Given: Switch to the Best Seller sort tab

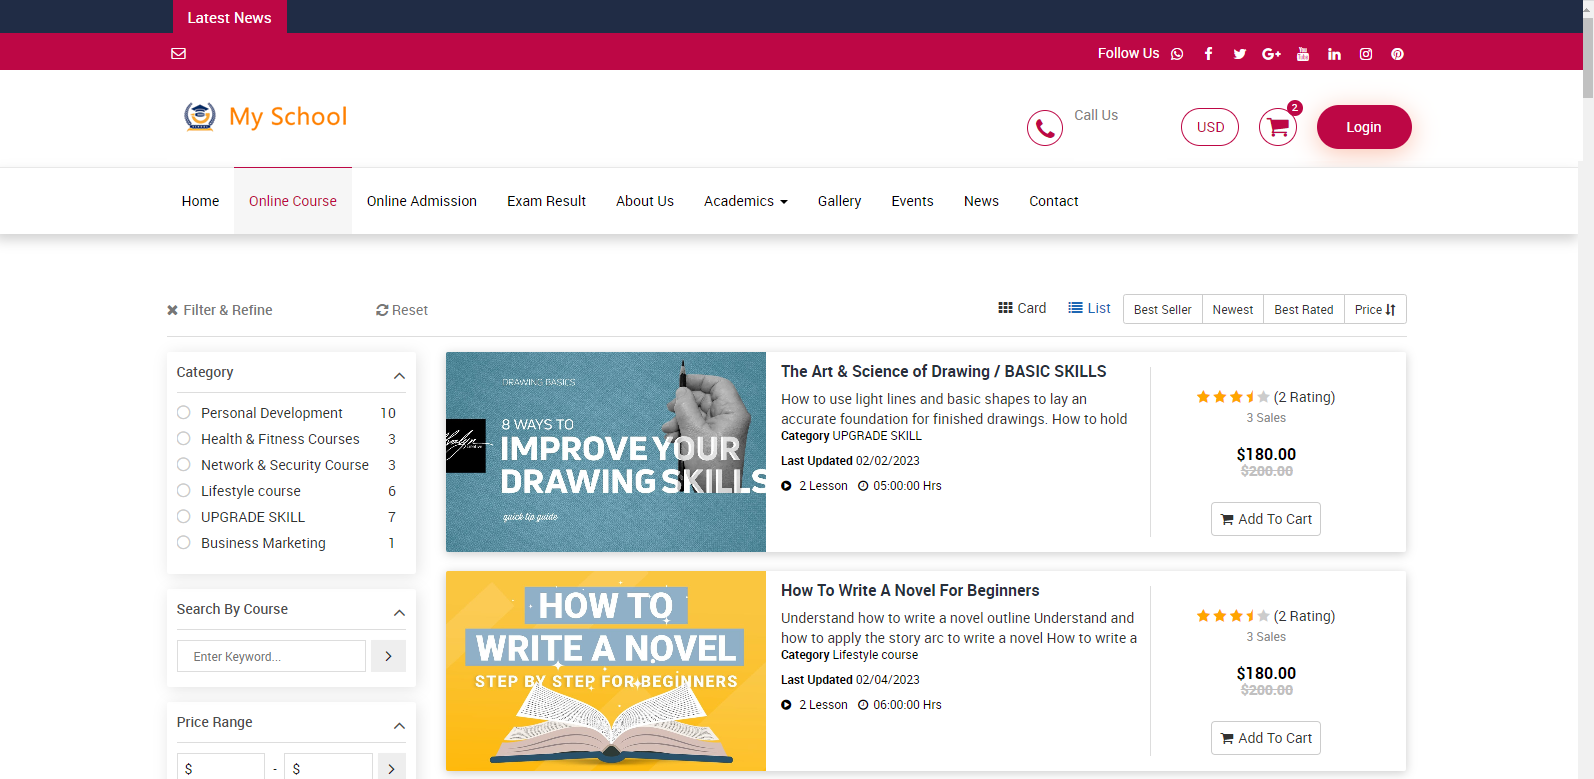Looking at the screenshot, I should [x=1162, y=310].
